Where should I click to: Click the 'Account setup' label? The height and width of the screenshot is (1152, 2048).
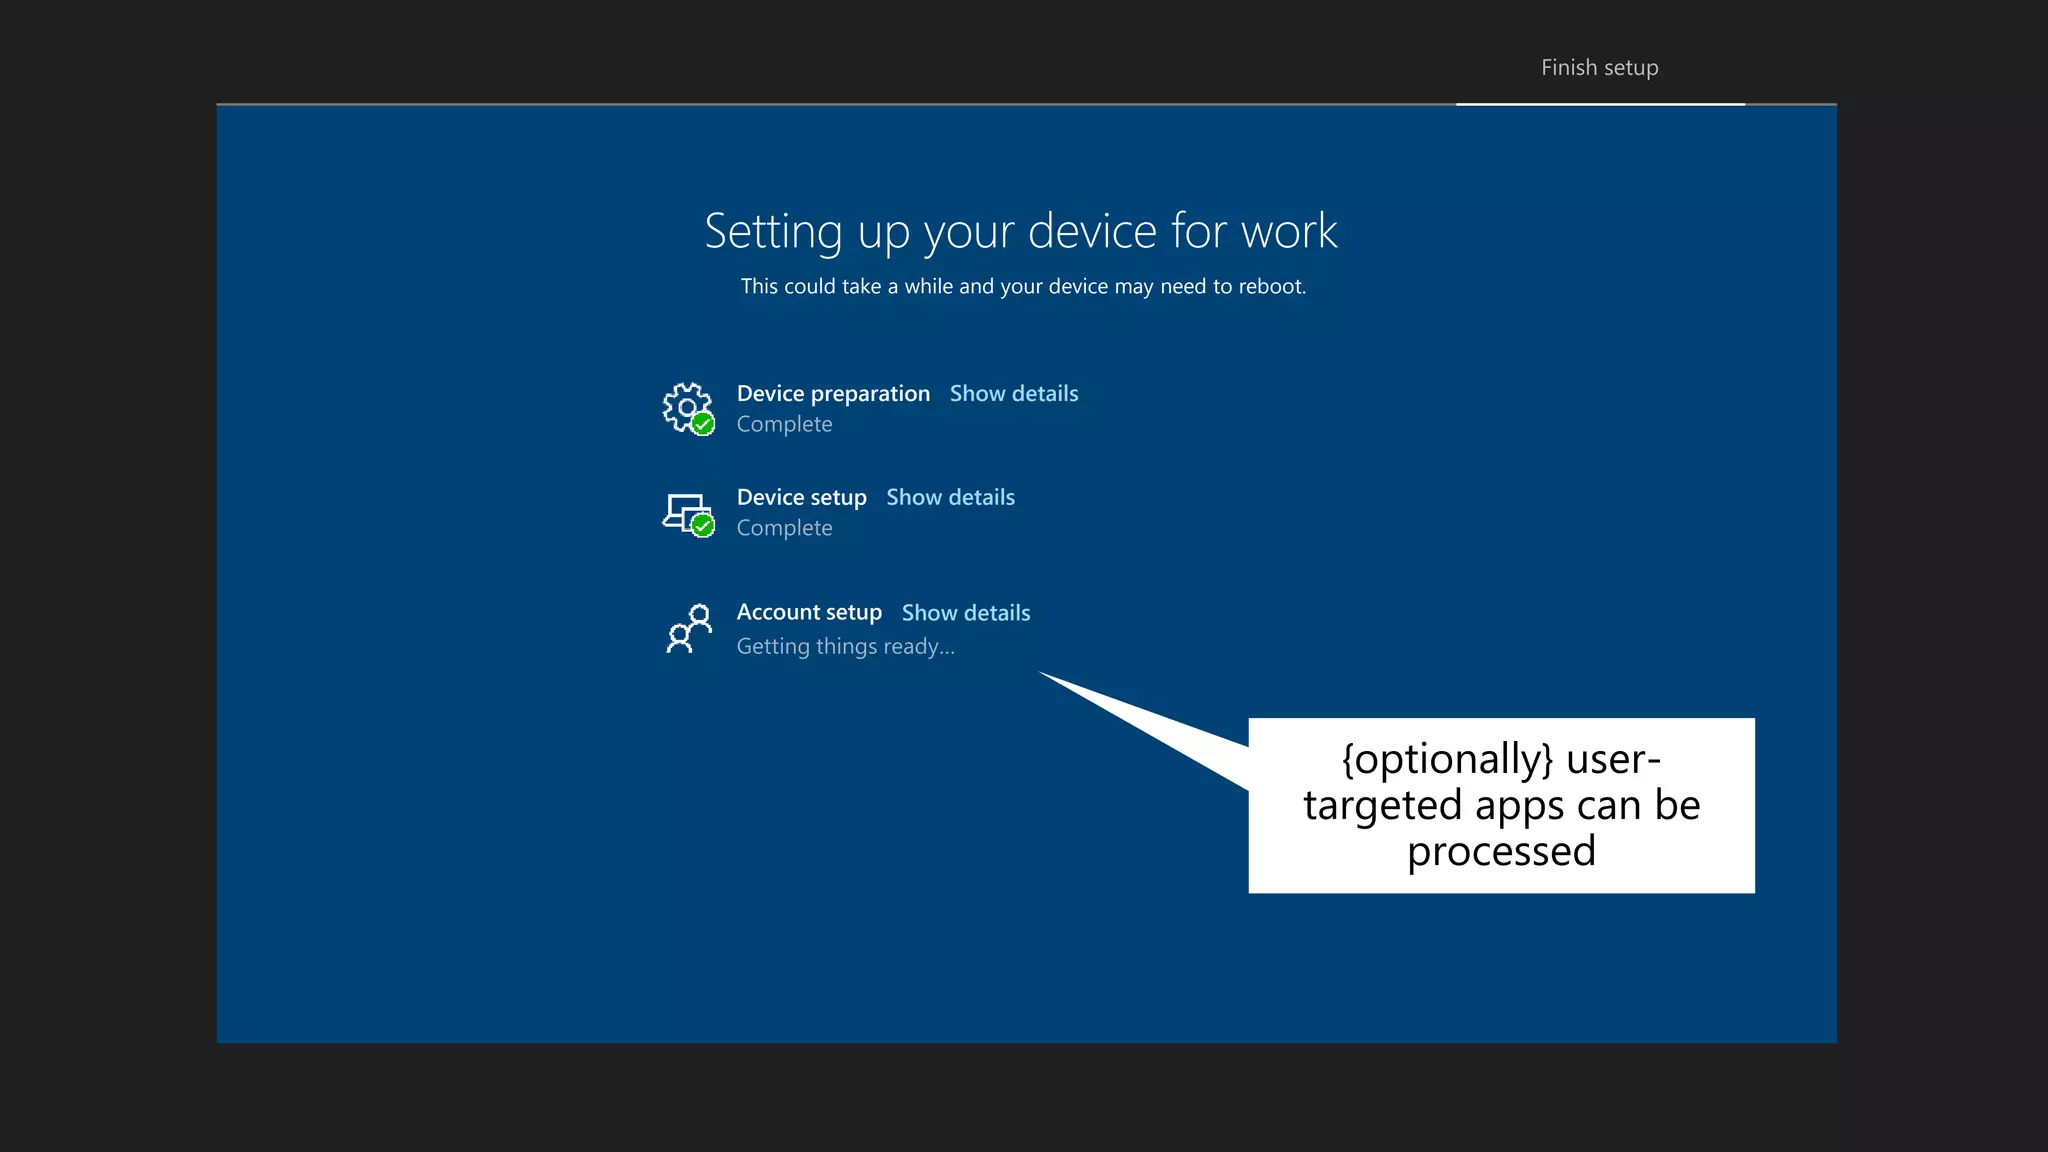pos(809,612)
